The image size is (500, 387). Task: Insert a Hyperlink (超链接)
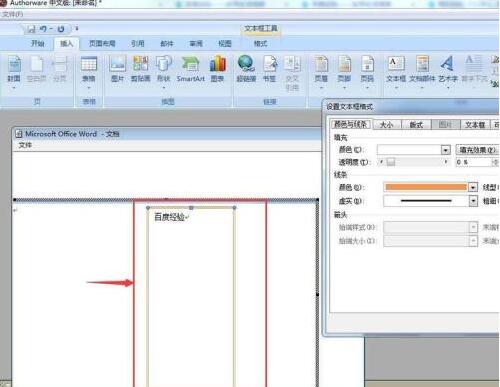click(x=246, y=69)
